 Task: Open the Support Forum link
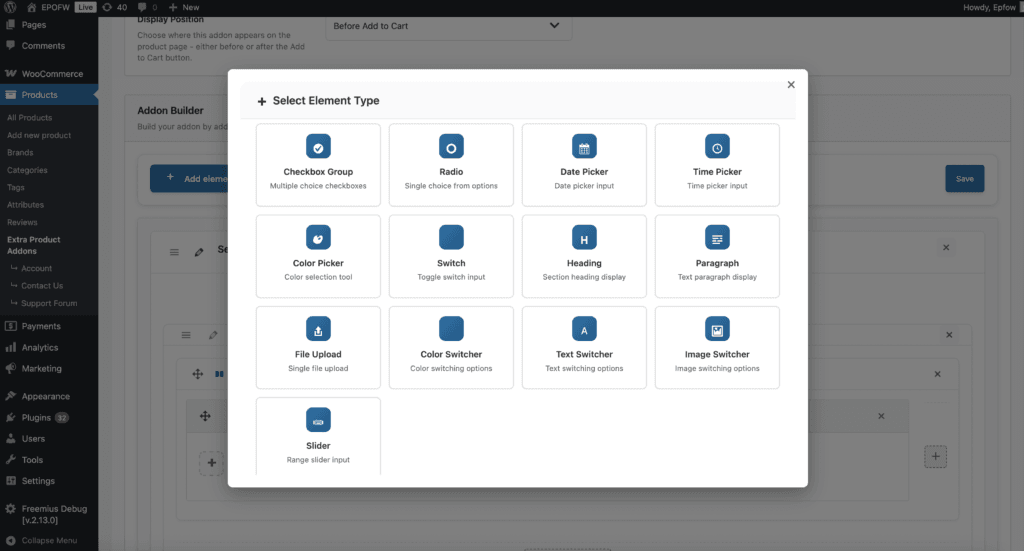tap(49, 303)
